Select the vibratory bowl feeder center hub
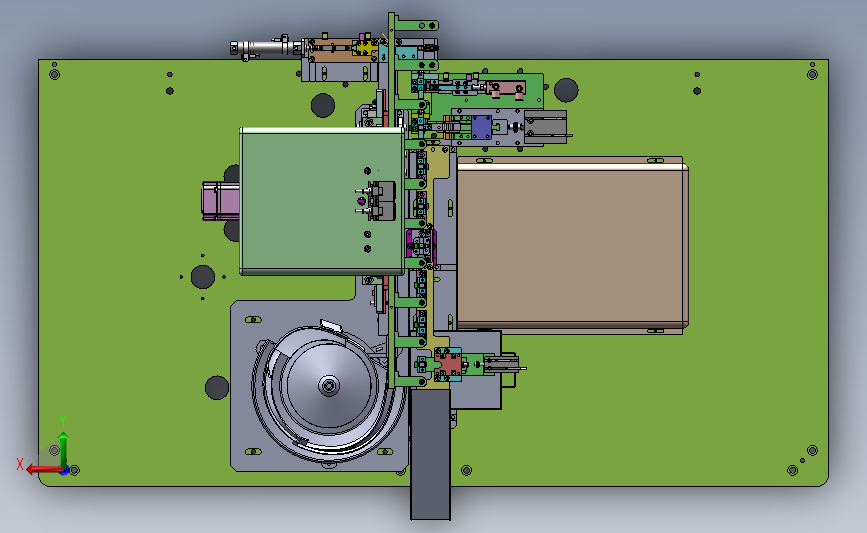 click(329, 385)
